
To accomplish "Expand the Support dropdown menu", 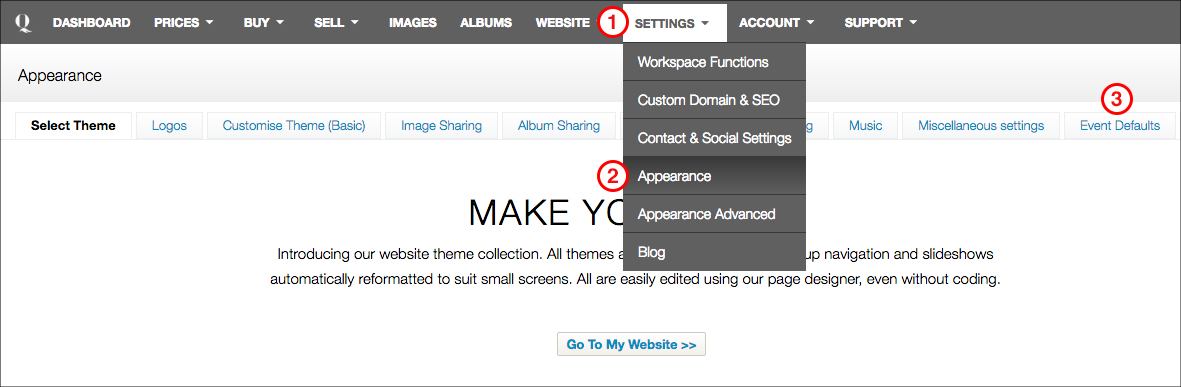I will click(x=880, y=23).
